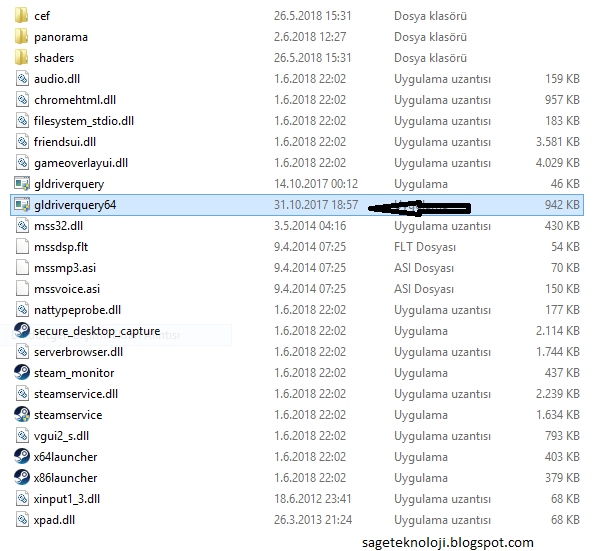
Task: Click the cef folder icon
Action: [x=22, y=16]
